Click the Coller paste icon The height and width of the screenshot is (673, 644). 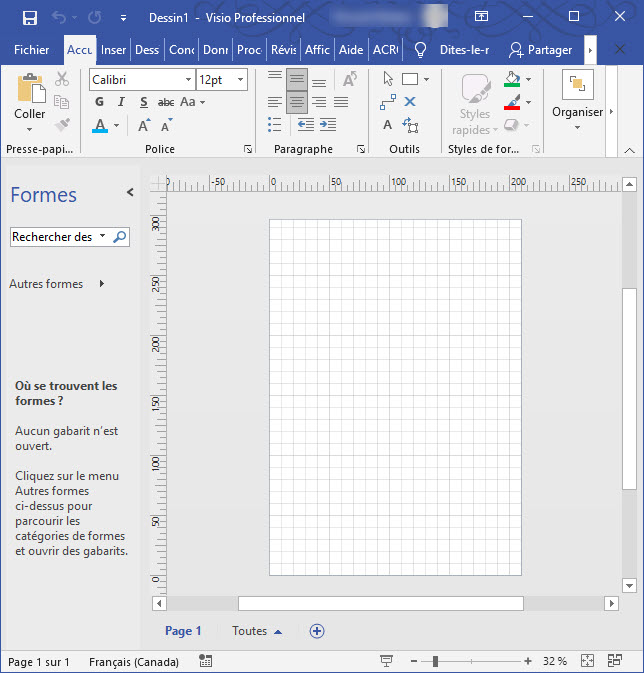(31, 88)
